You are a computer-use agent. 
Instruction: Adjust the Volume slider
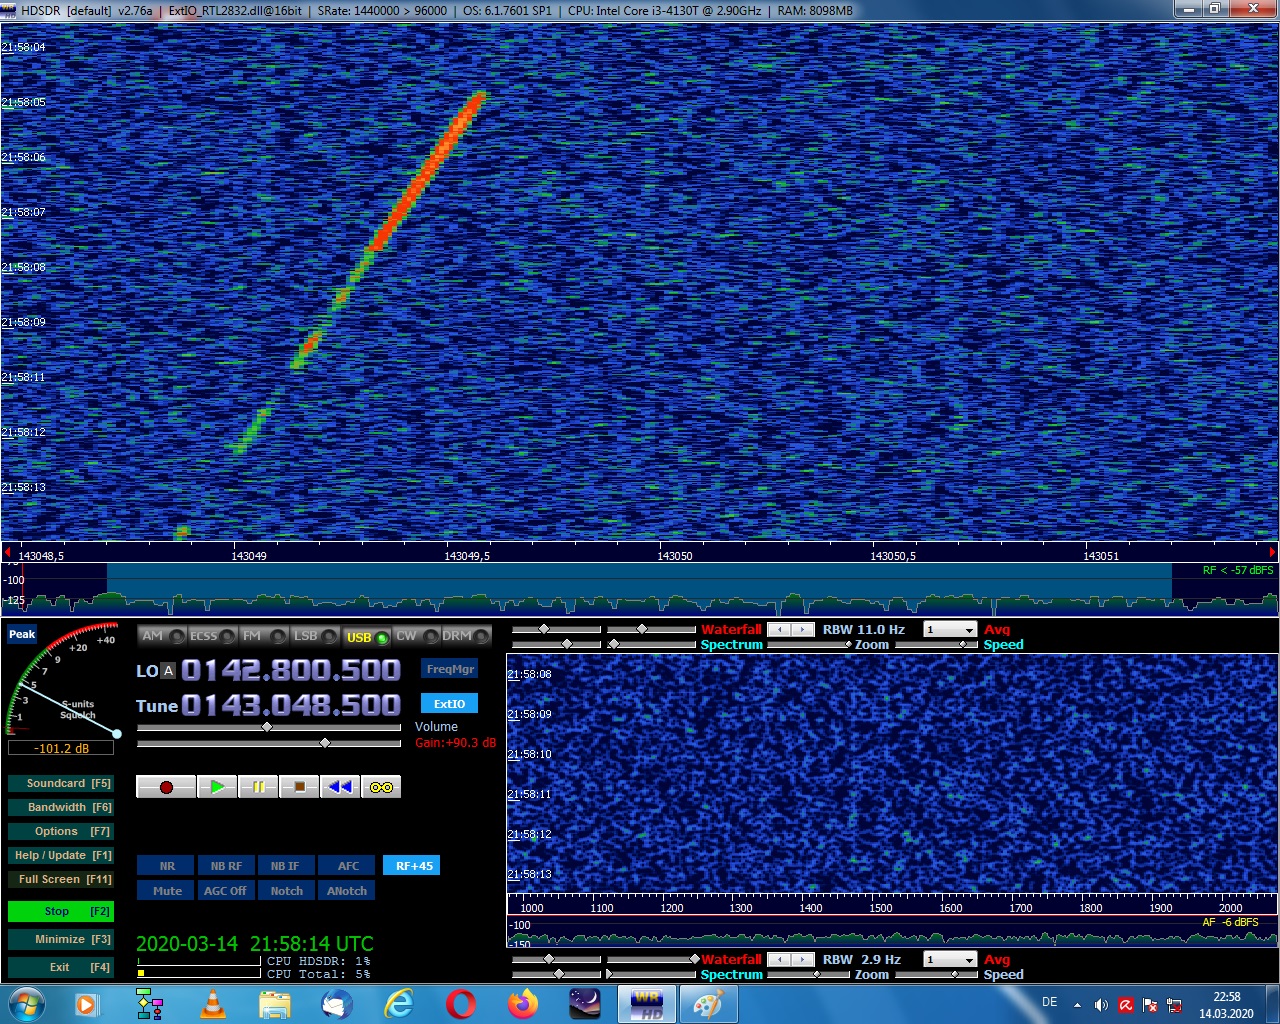point(269,727)
